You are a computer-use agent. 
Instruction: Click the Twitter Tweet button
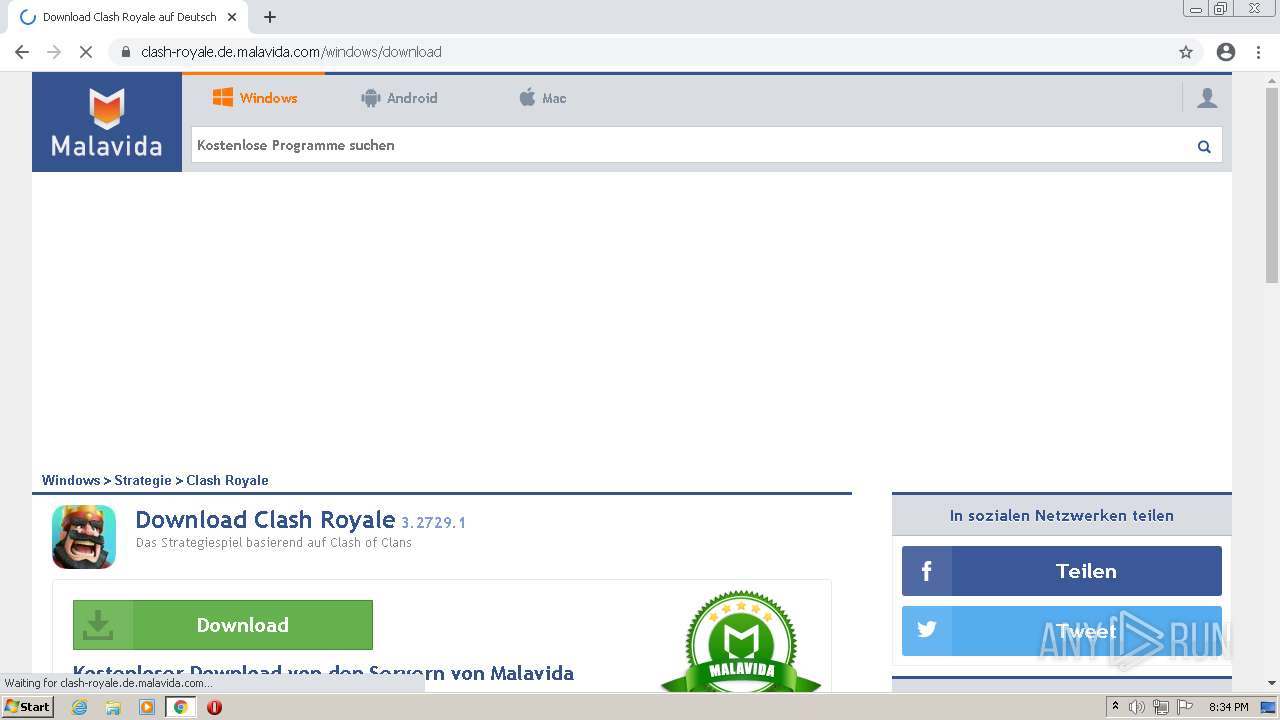(x=1062, y=631)
